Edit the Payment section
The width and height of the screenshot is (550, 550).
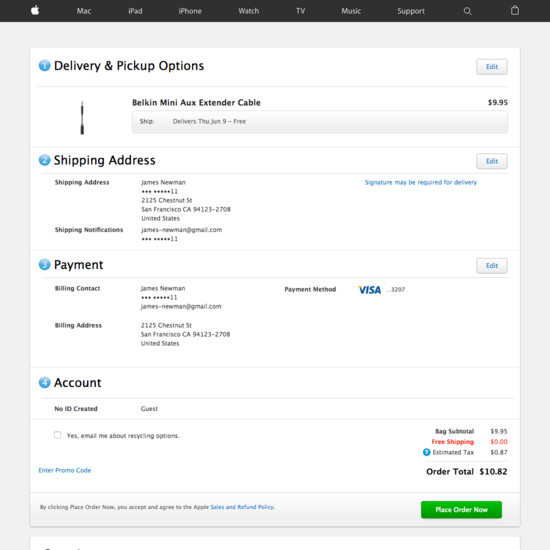tap(492, 266)
